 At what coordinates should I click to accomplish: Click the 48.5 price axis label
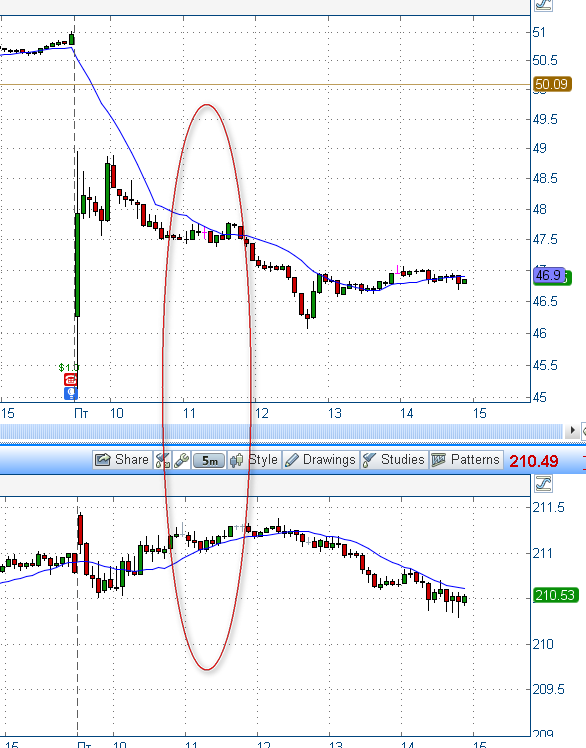(x=545, y=178)
